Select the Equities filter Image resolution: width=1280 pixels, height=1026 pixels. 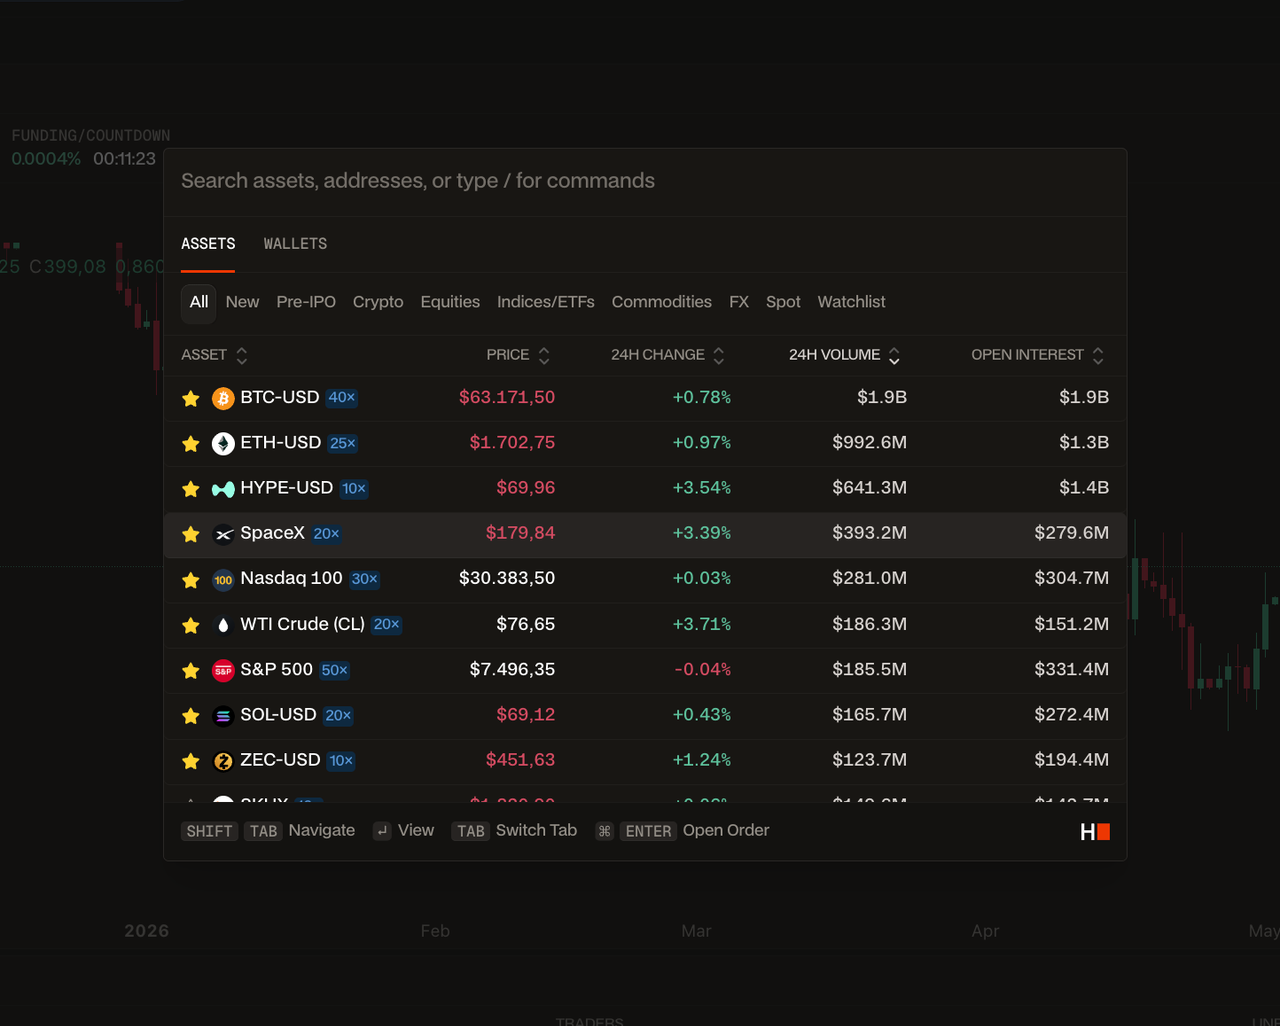pyautogui.click(x=450, y=302)
